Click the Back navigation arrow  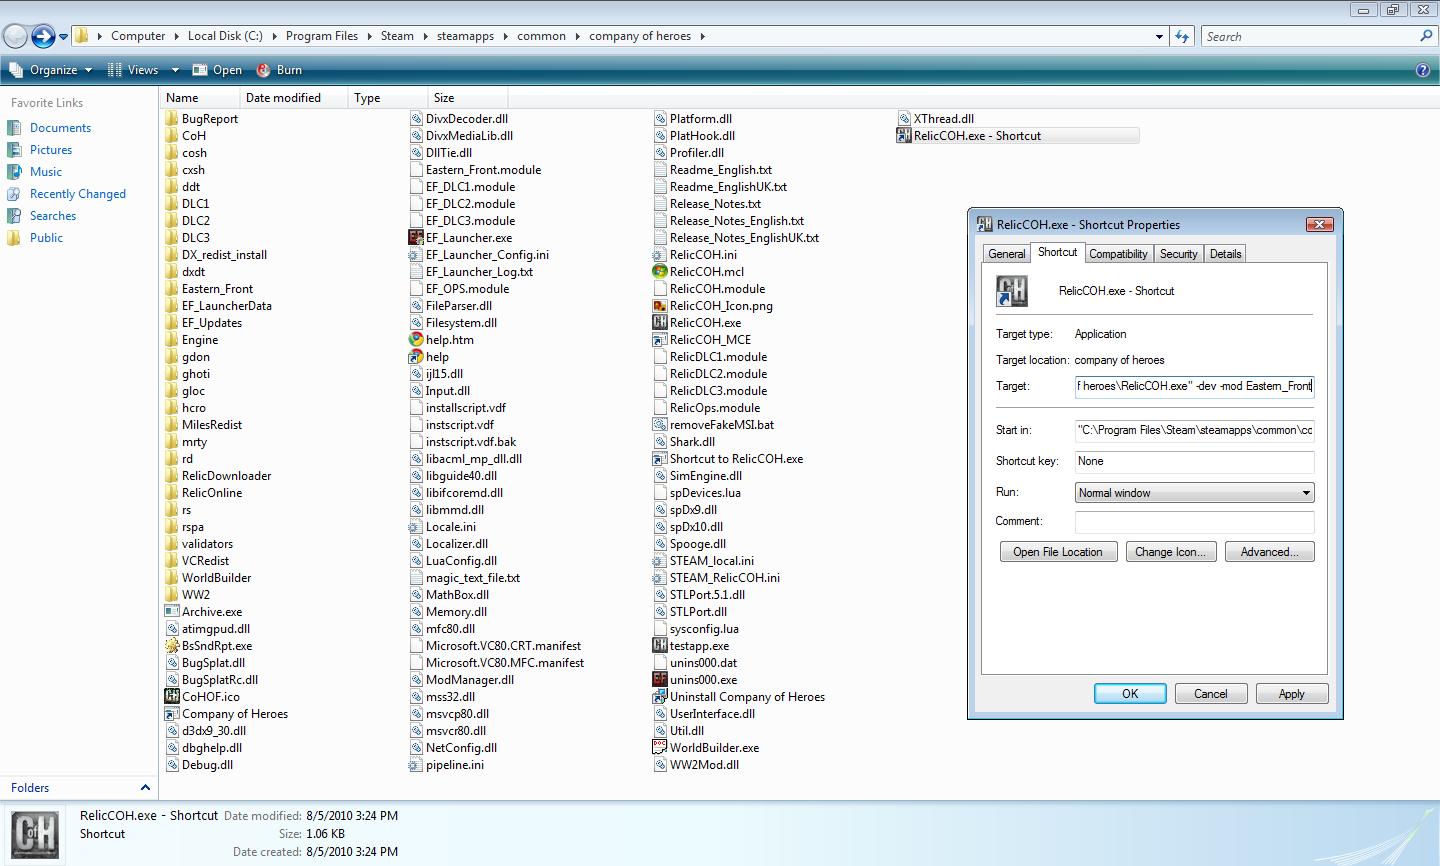15,37
